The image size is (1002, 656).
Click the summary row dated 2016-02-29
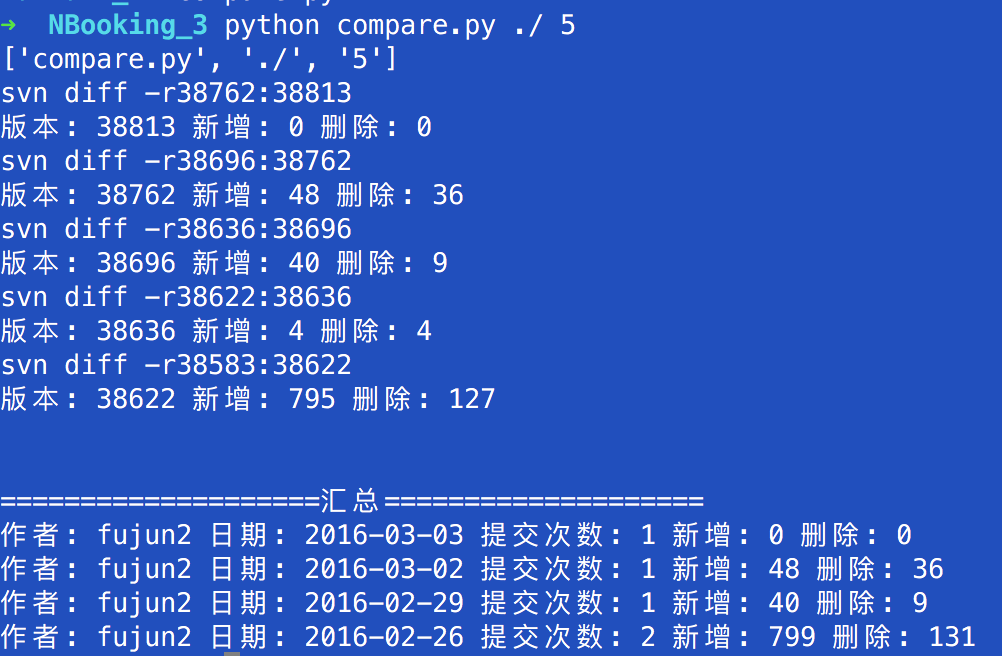coord(464,603)
